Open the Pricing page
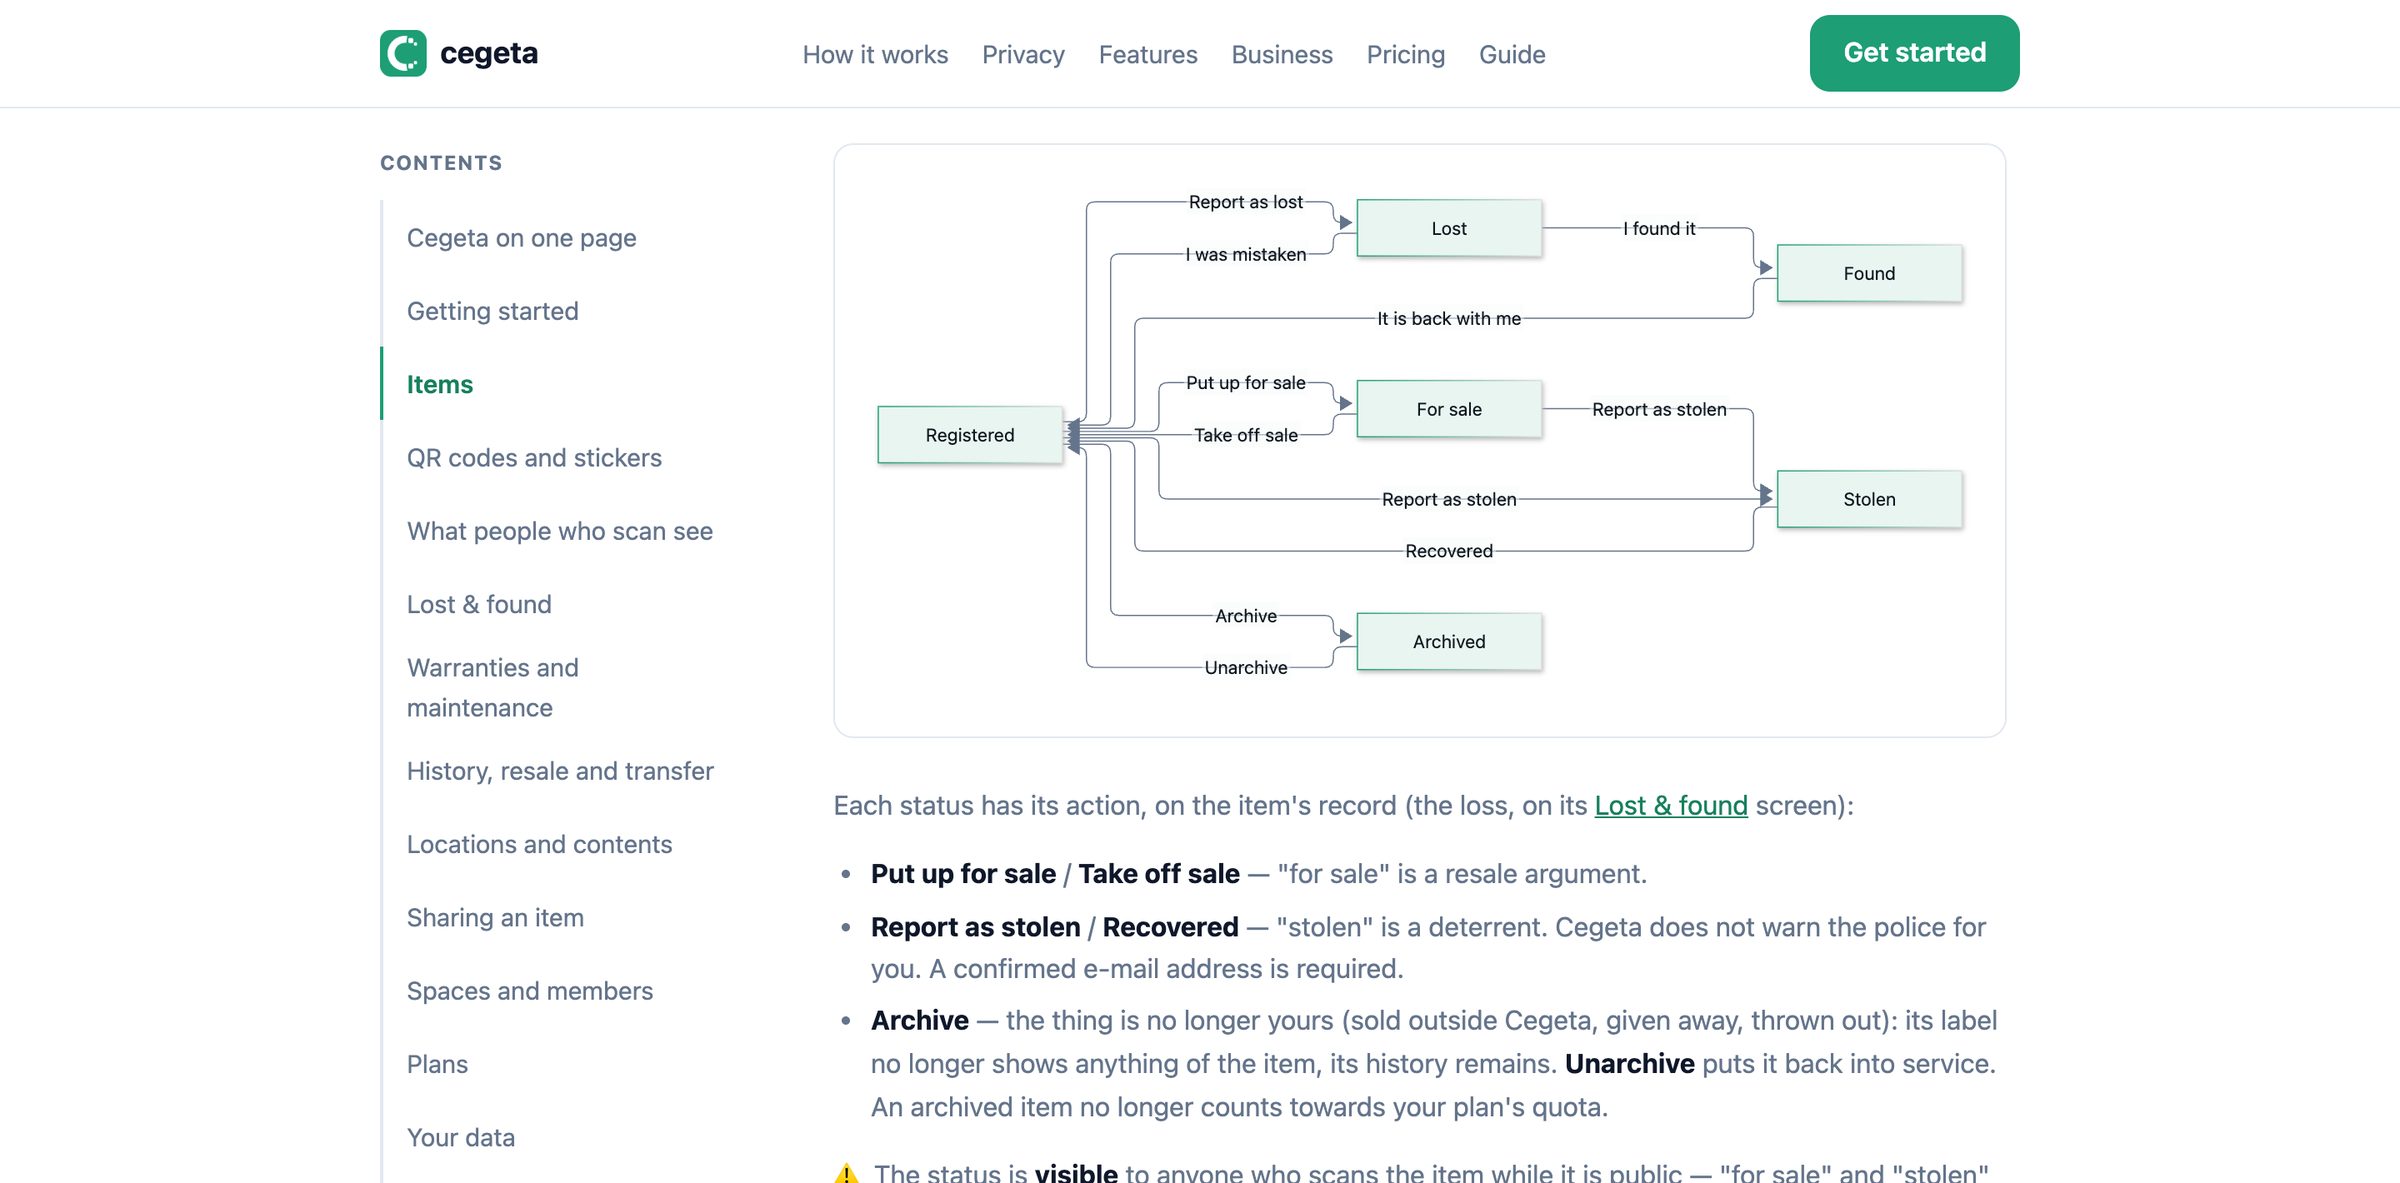The image size is (2400, 1183). (x=1406, y=54)
